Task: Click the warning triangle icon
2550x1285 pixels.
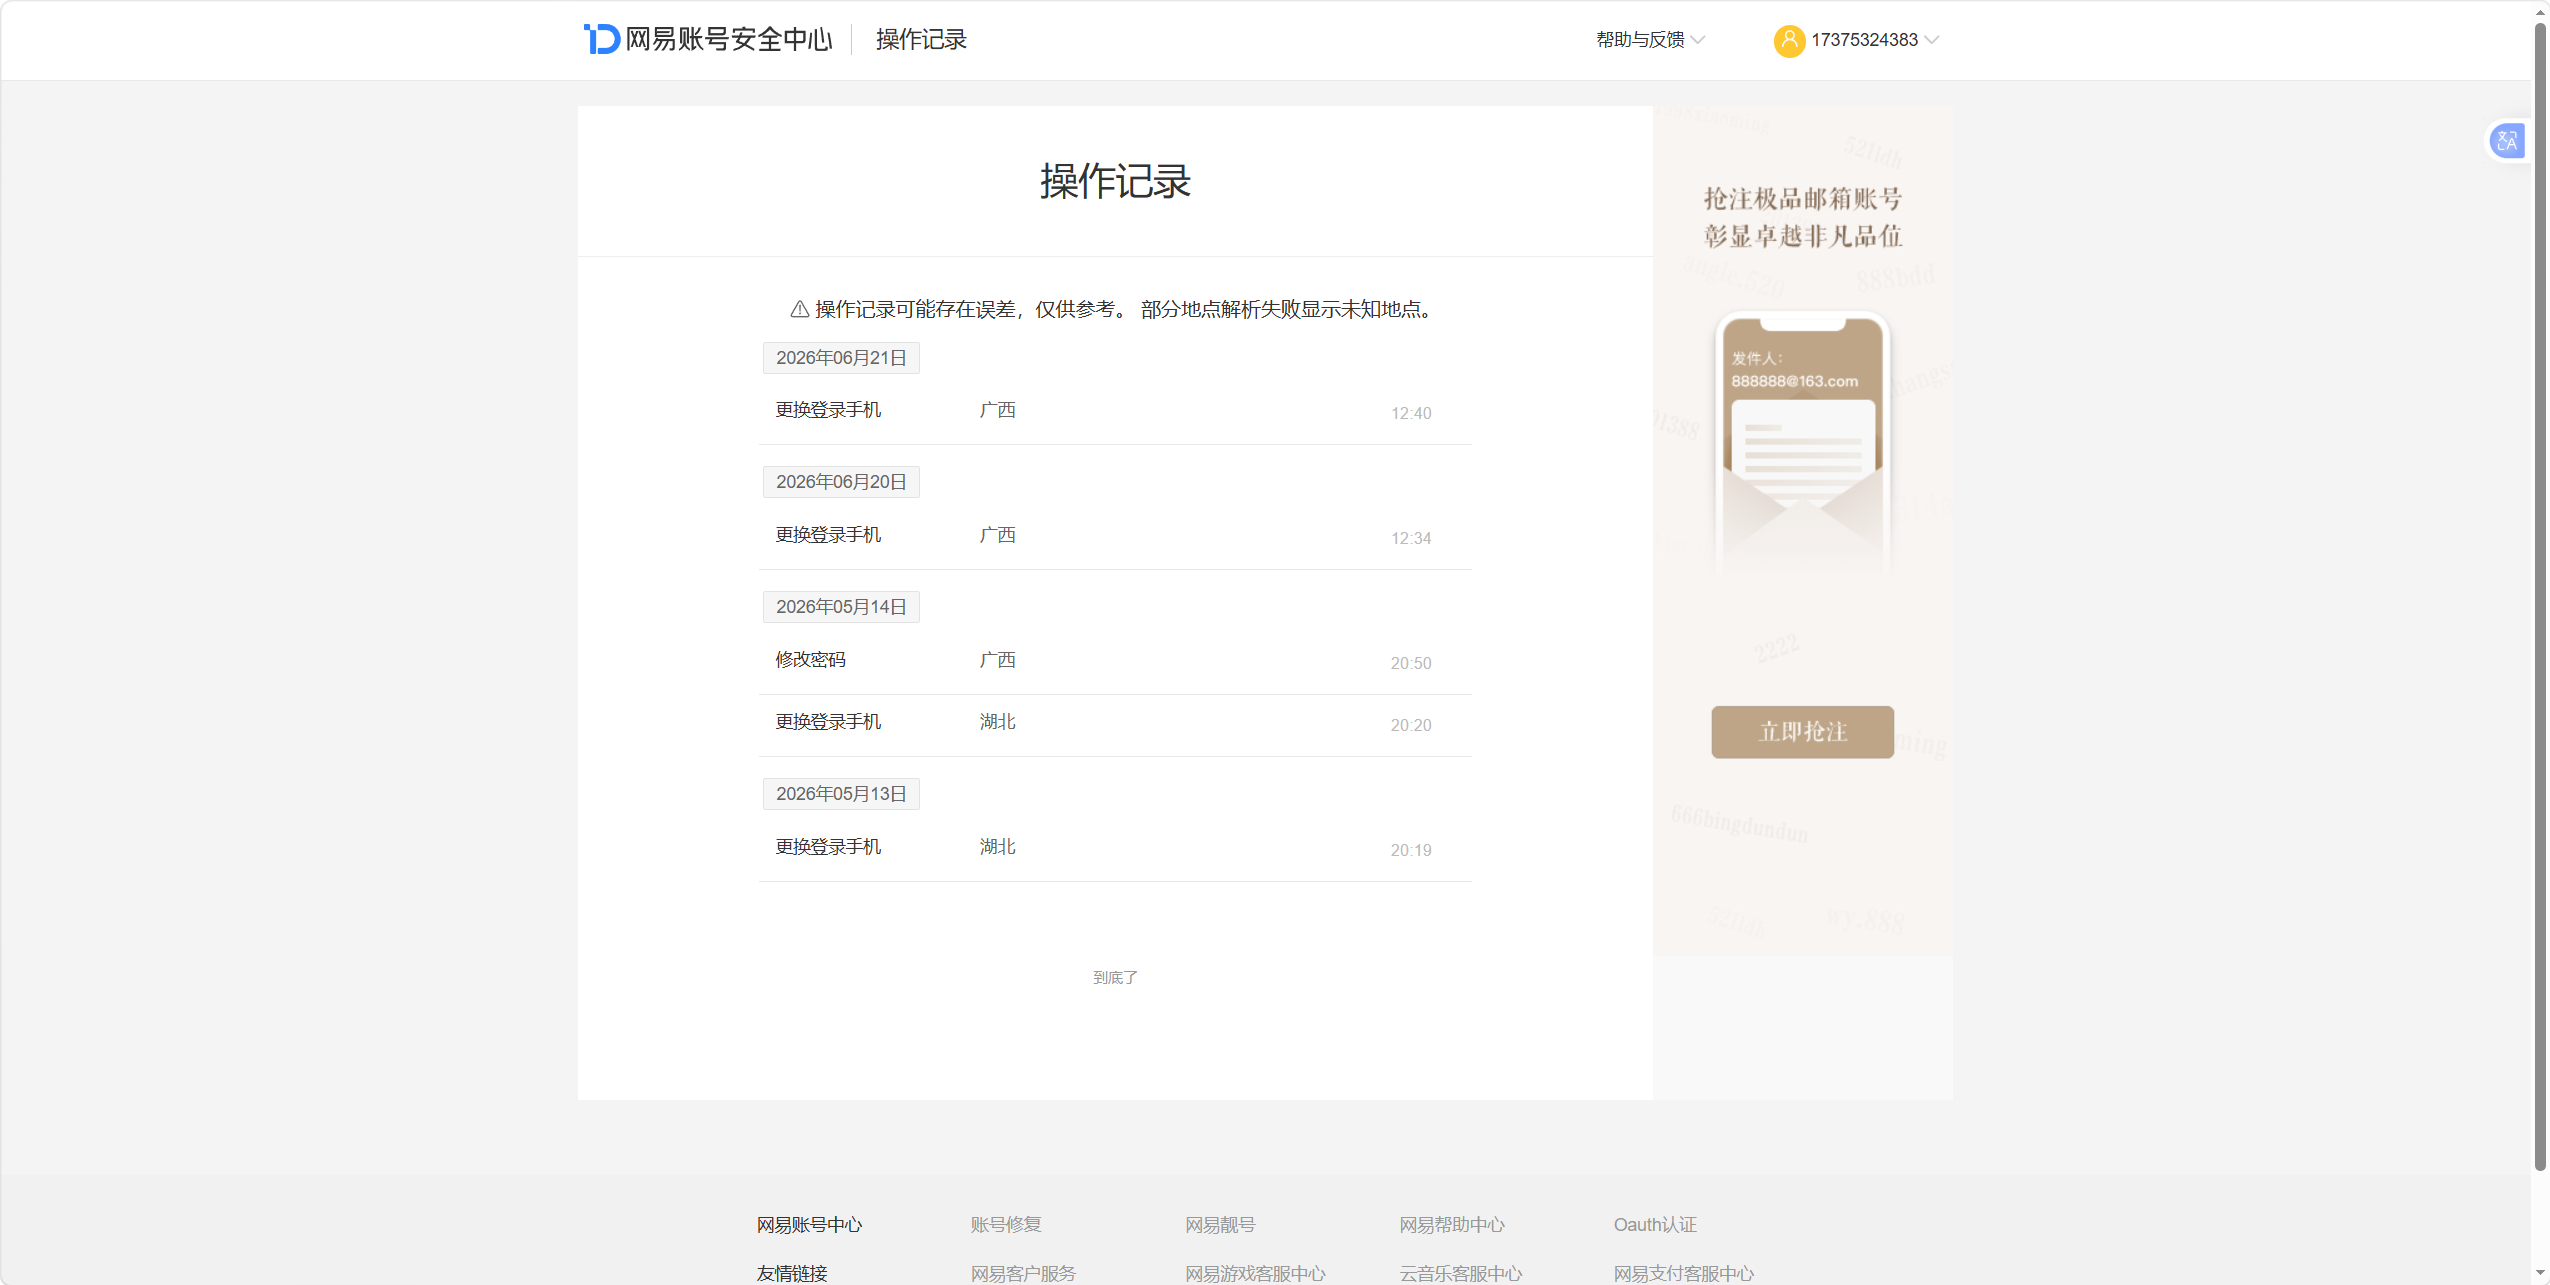Action: [x=799, y=309]
